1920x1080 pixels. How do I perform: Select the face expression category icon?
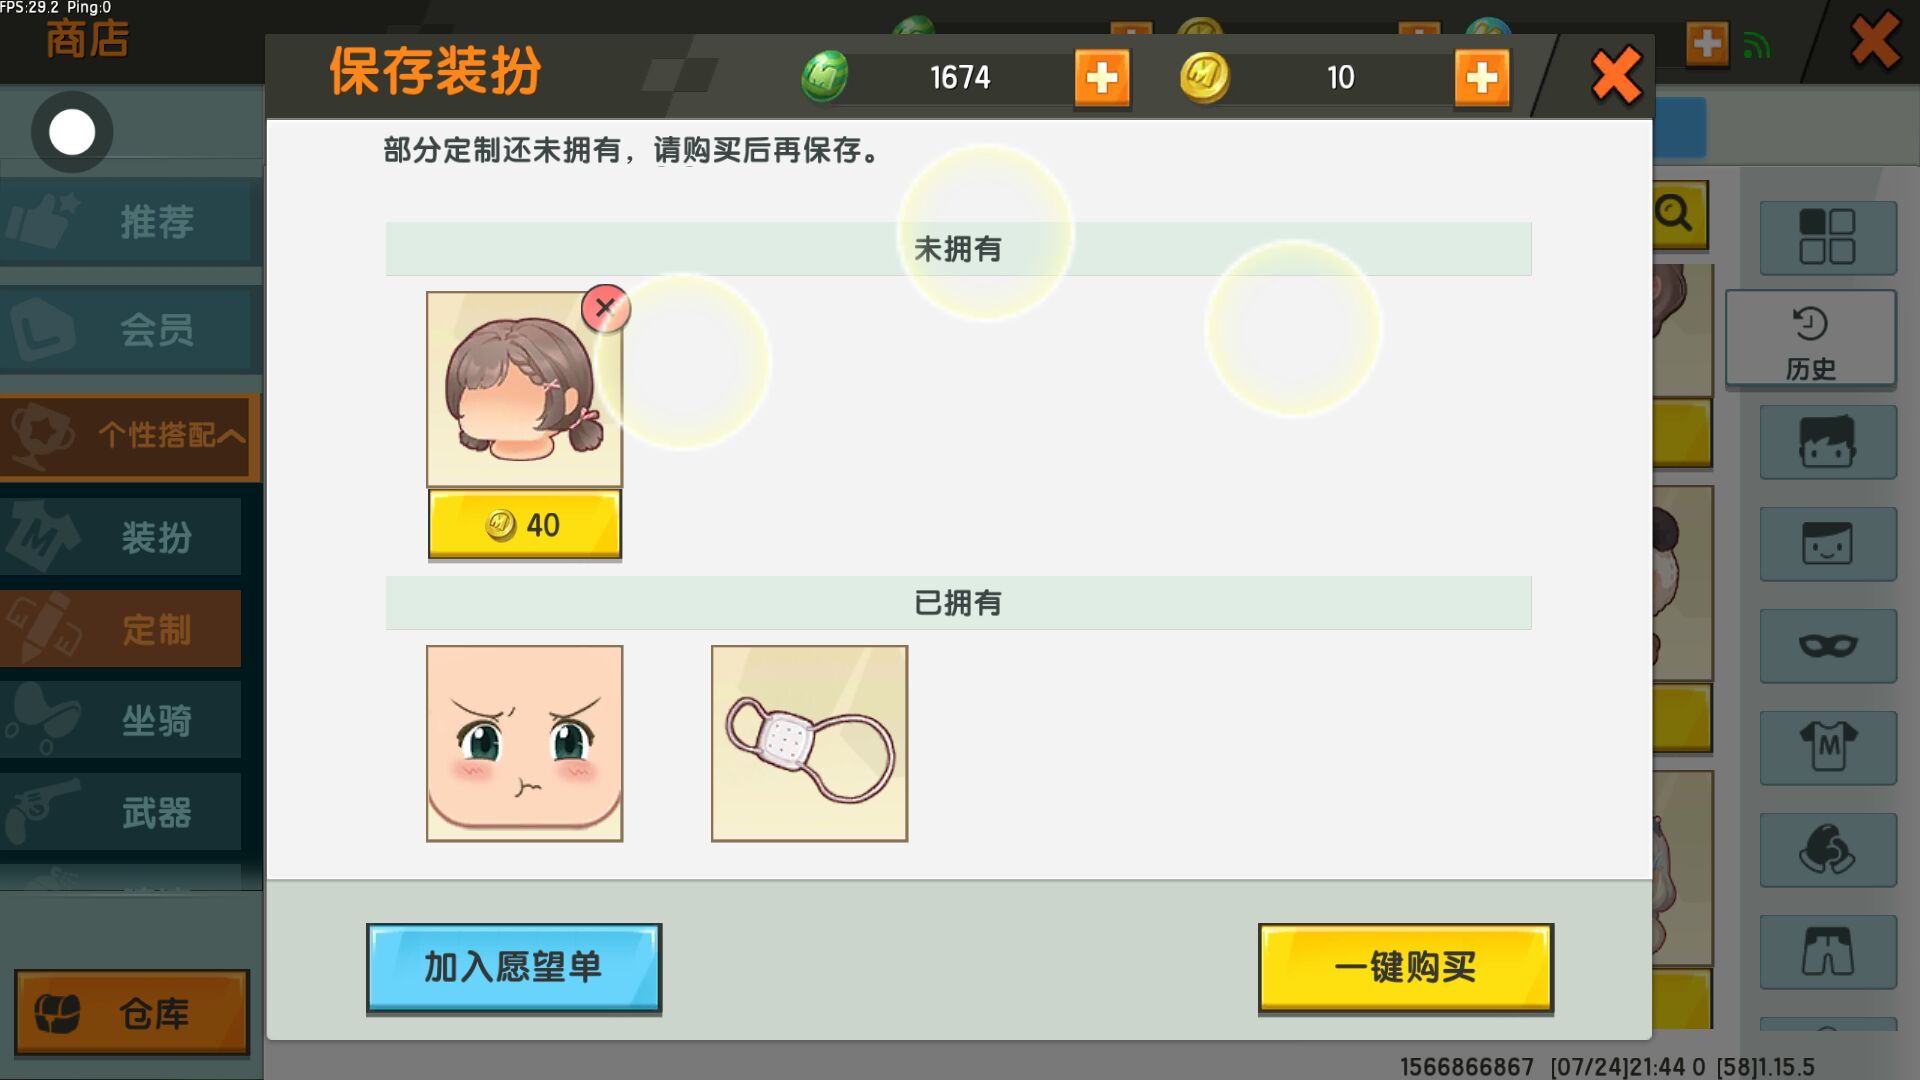(1828, 544)
